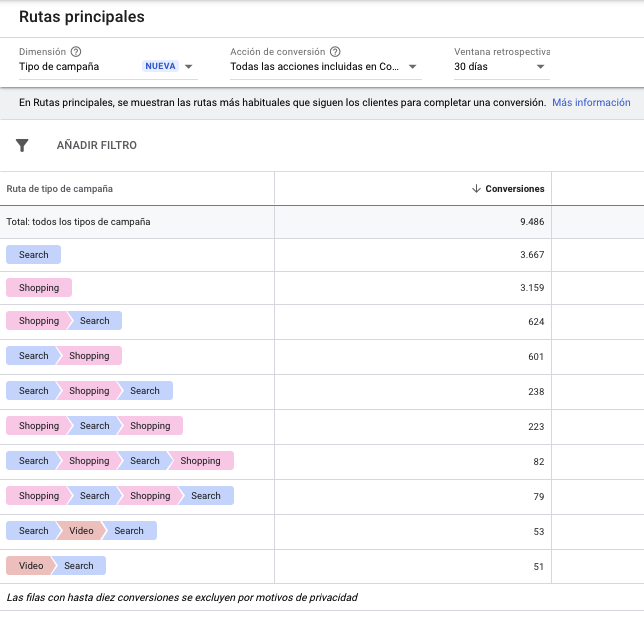Click the conversions value 223
644x636 pixels.
(536, 427)
